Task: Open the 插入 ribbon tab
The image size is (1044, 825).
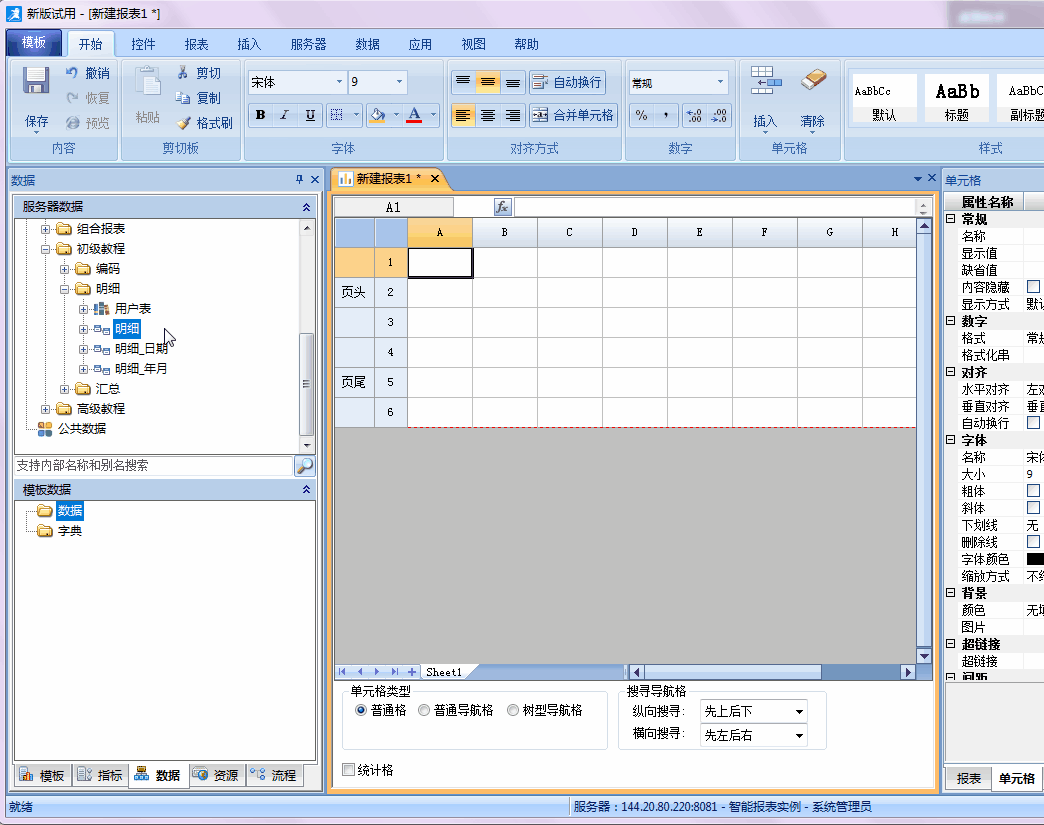Action: (x=249, y=44)
